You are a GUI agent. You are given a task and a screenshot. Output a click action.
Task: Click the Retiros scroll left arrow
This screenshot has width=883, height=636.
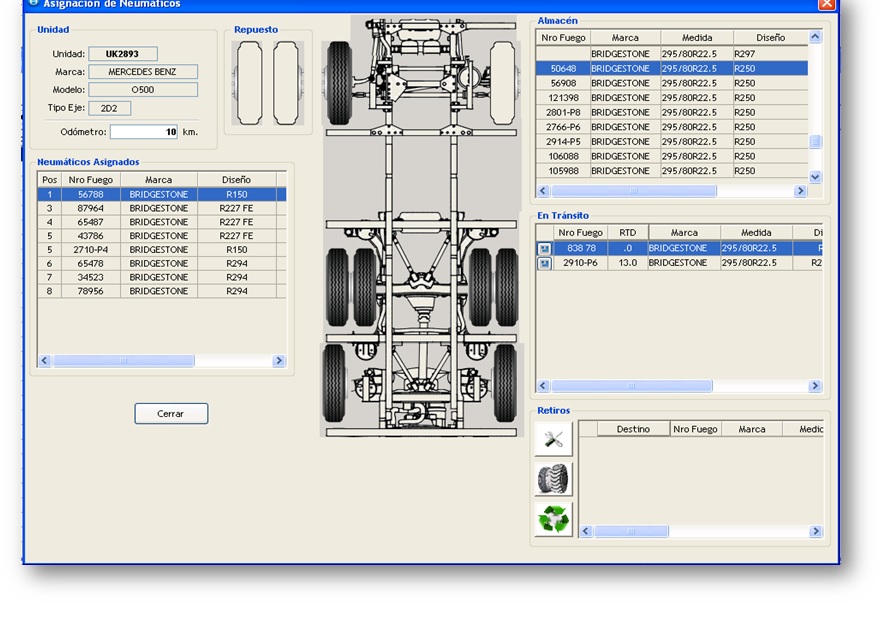[586, 531]
